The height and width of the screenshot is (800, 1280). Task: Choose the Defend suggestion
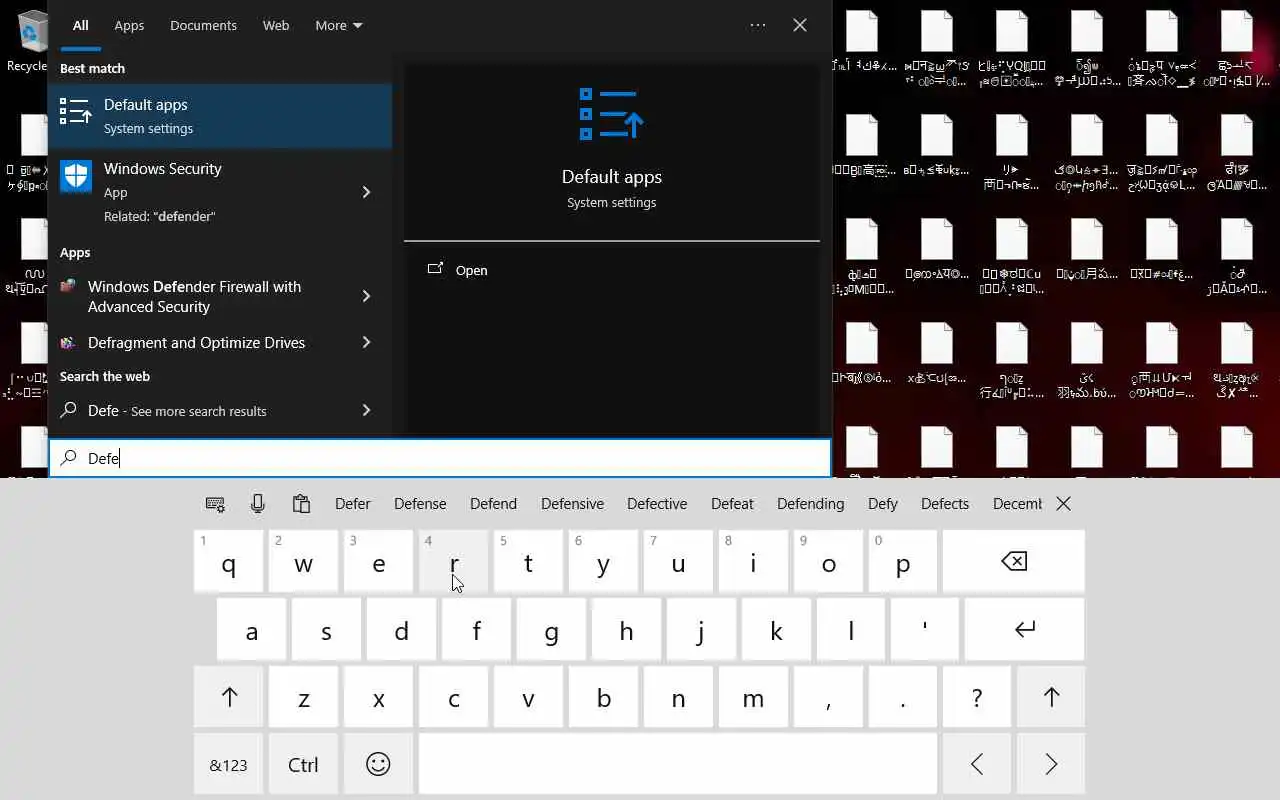tap(494, 504)
